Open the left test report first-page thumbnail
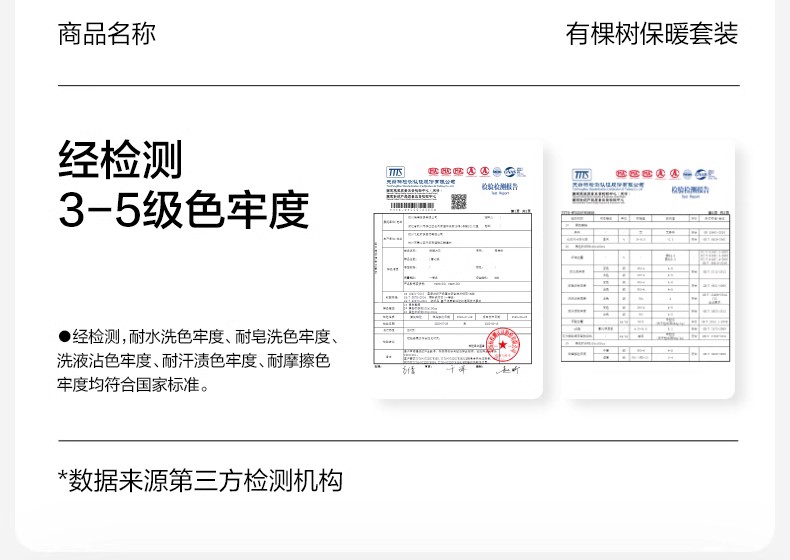790x560 pixels. (457, 269)
